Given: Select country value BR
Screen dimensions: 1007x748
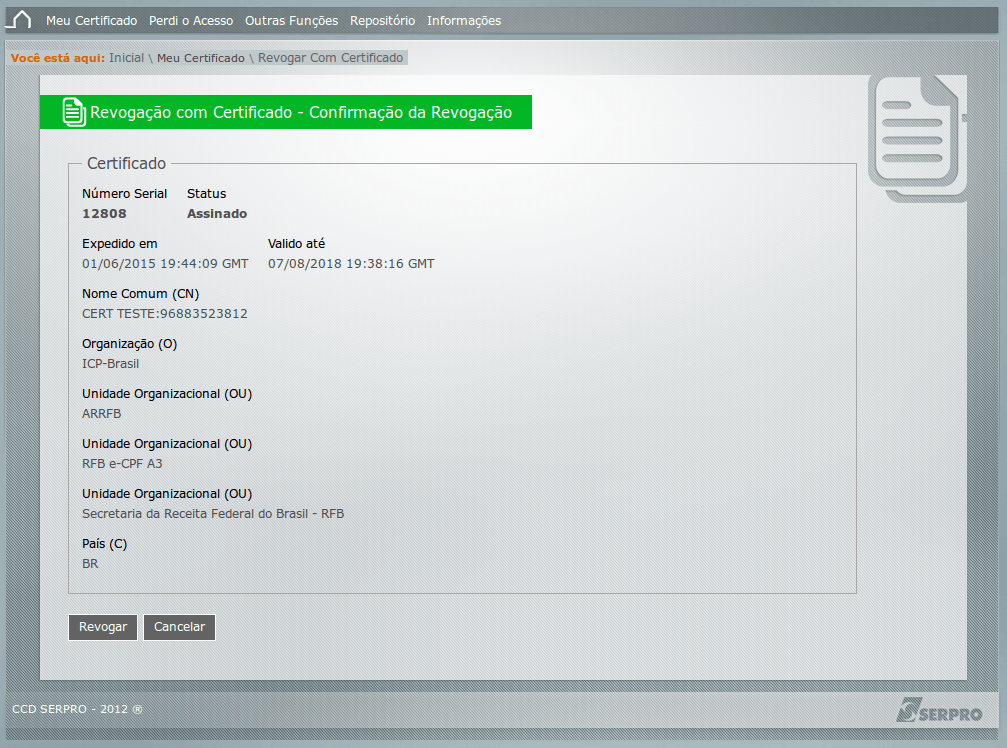Looking at the screenshot, I should coord(90,564).
